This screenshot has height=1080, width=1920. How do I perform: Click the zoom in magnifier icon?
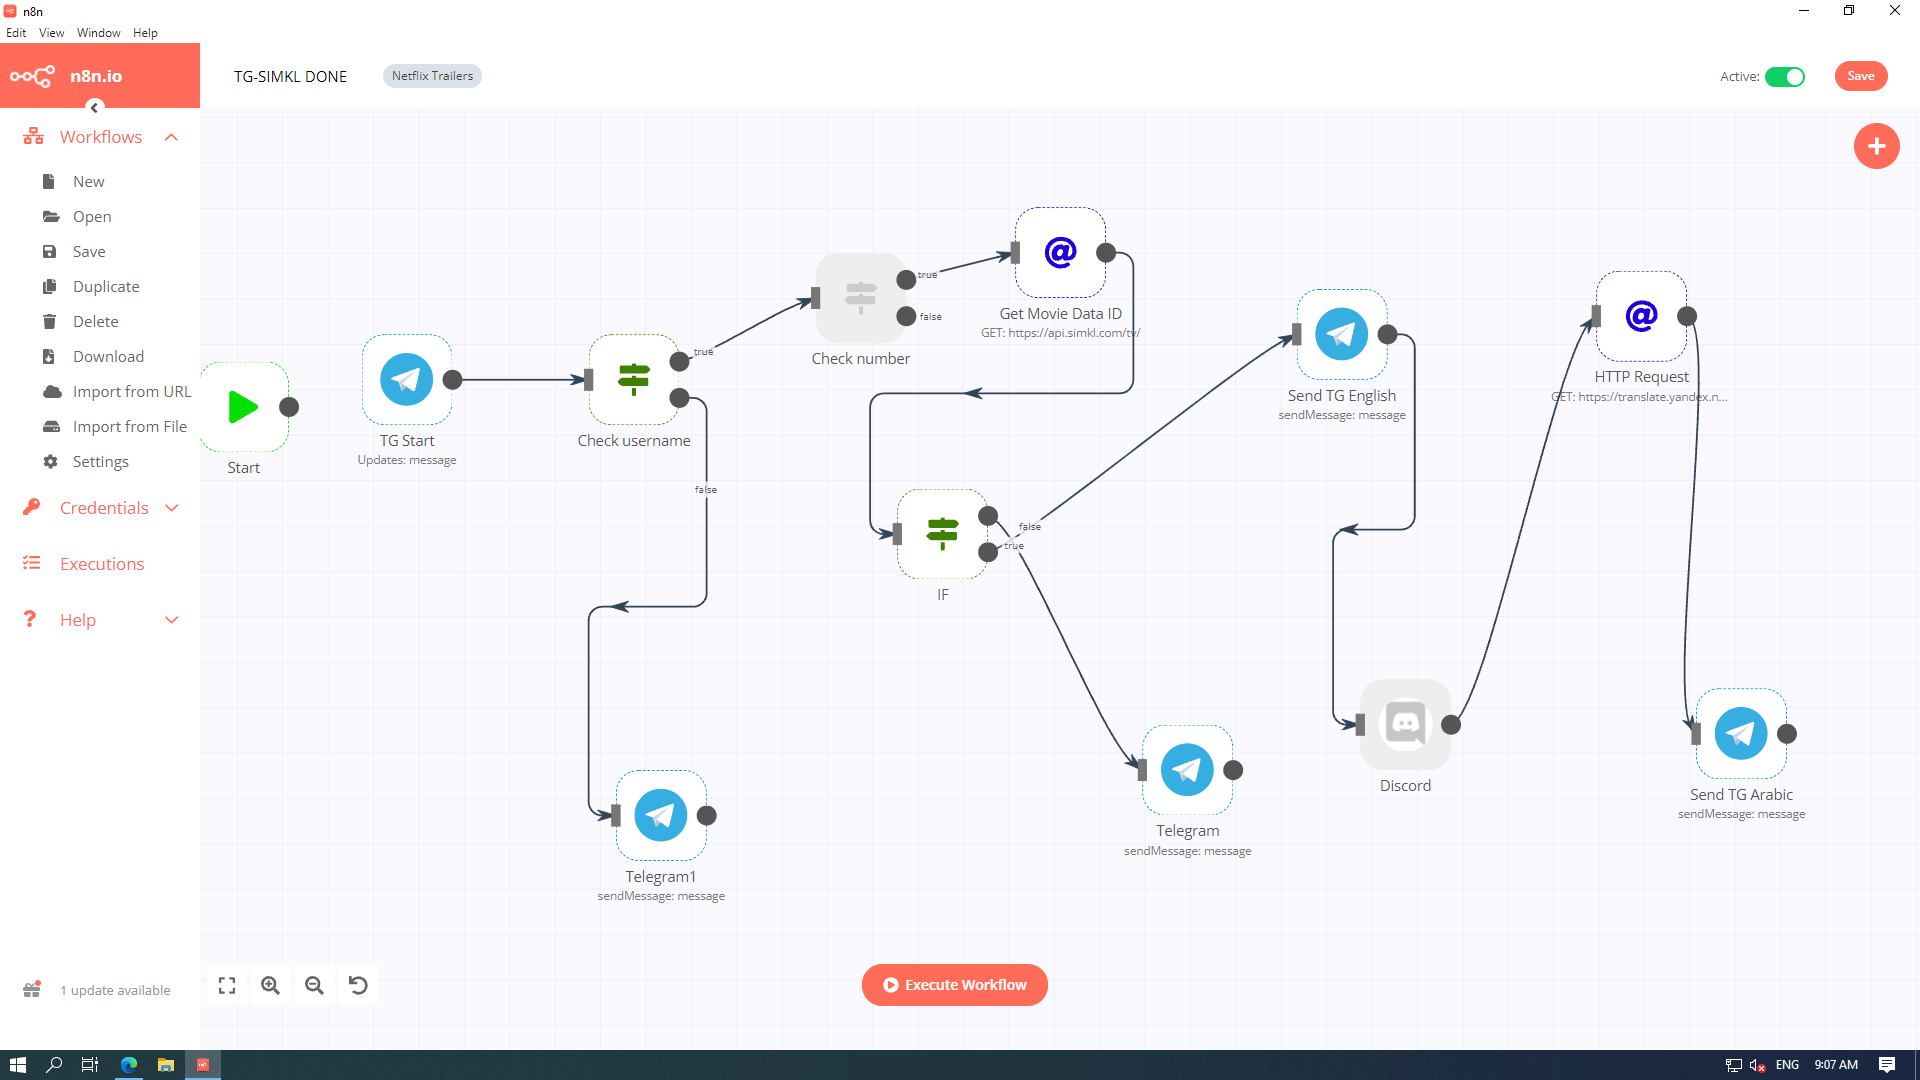click(x=270, y=985)
